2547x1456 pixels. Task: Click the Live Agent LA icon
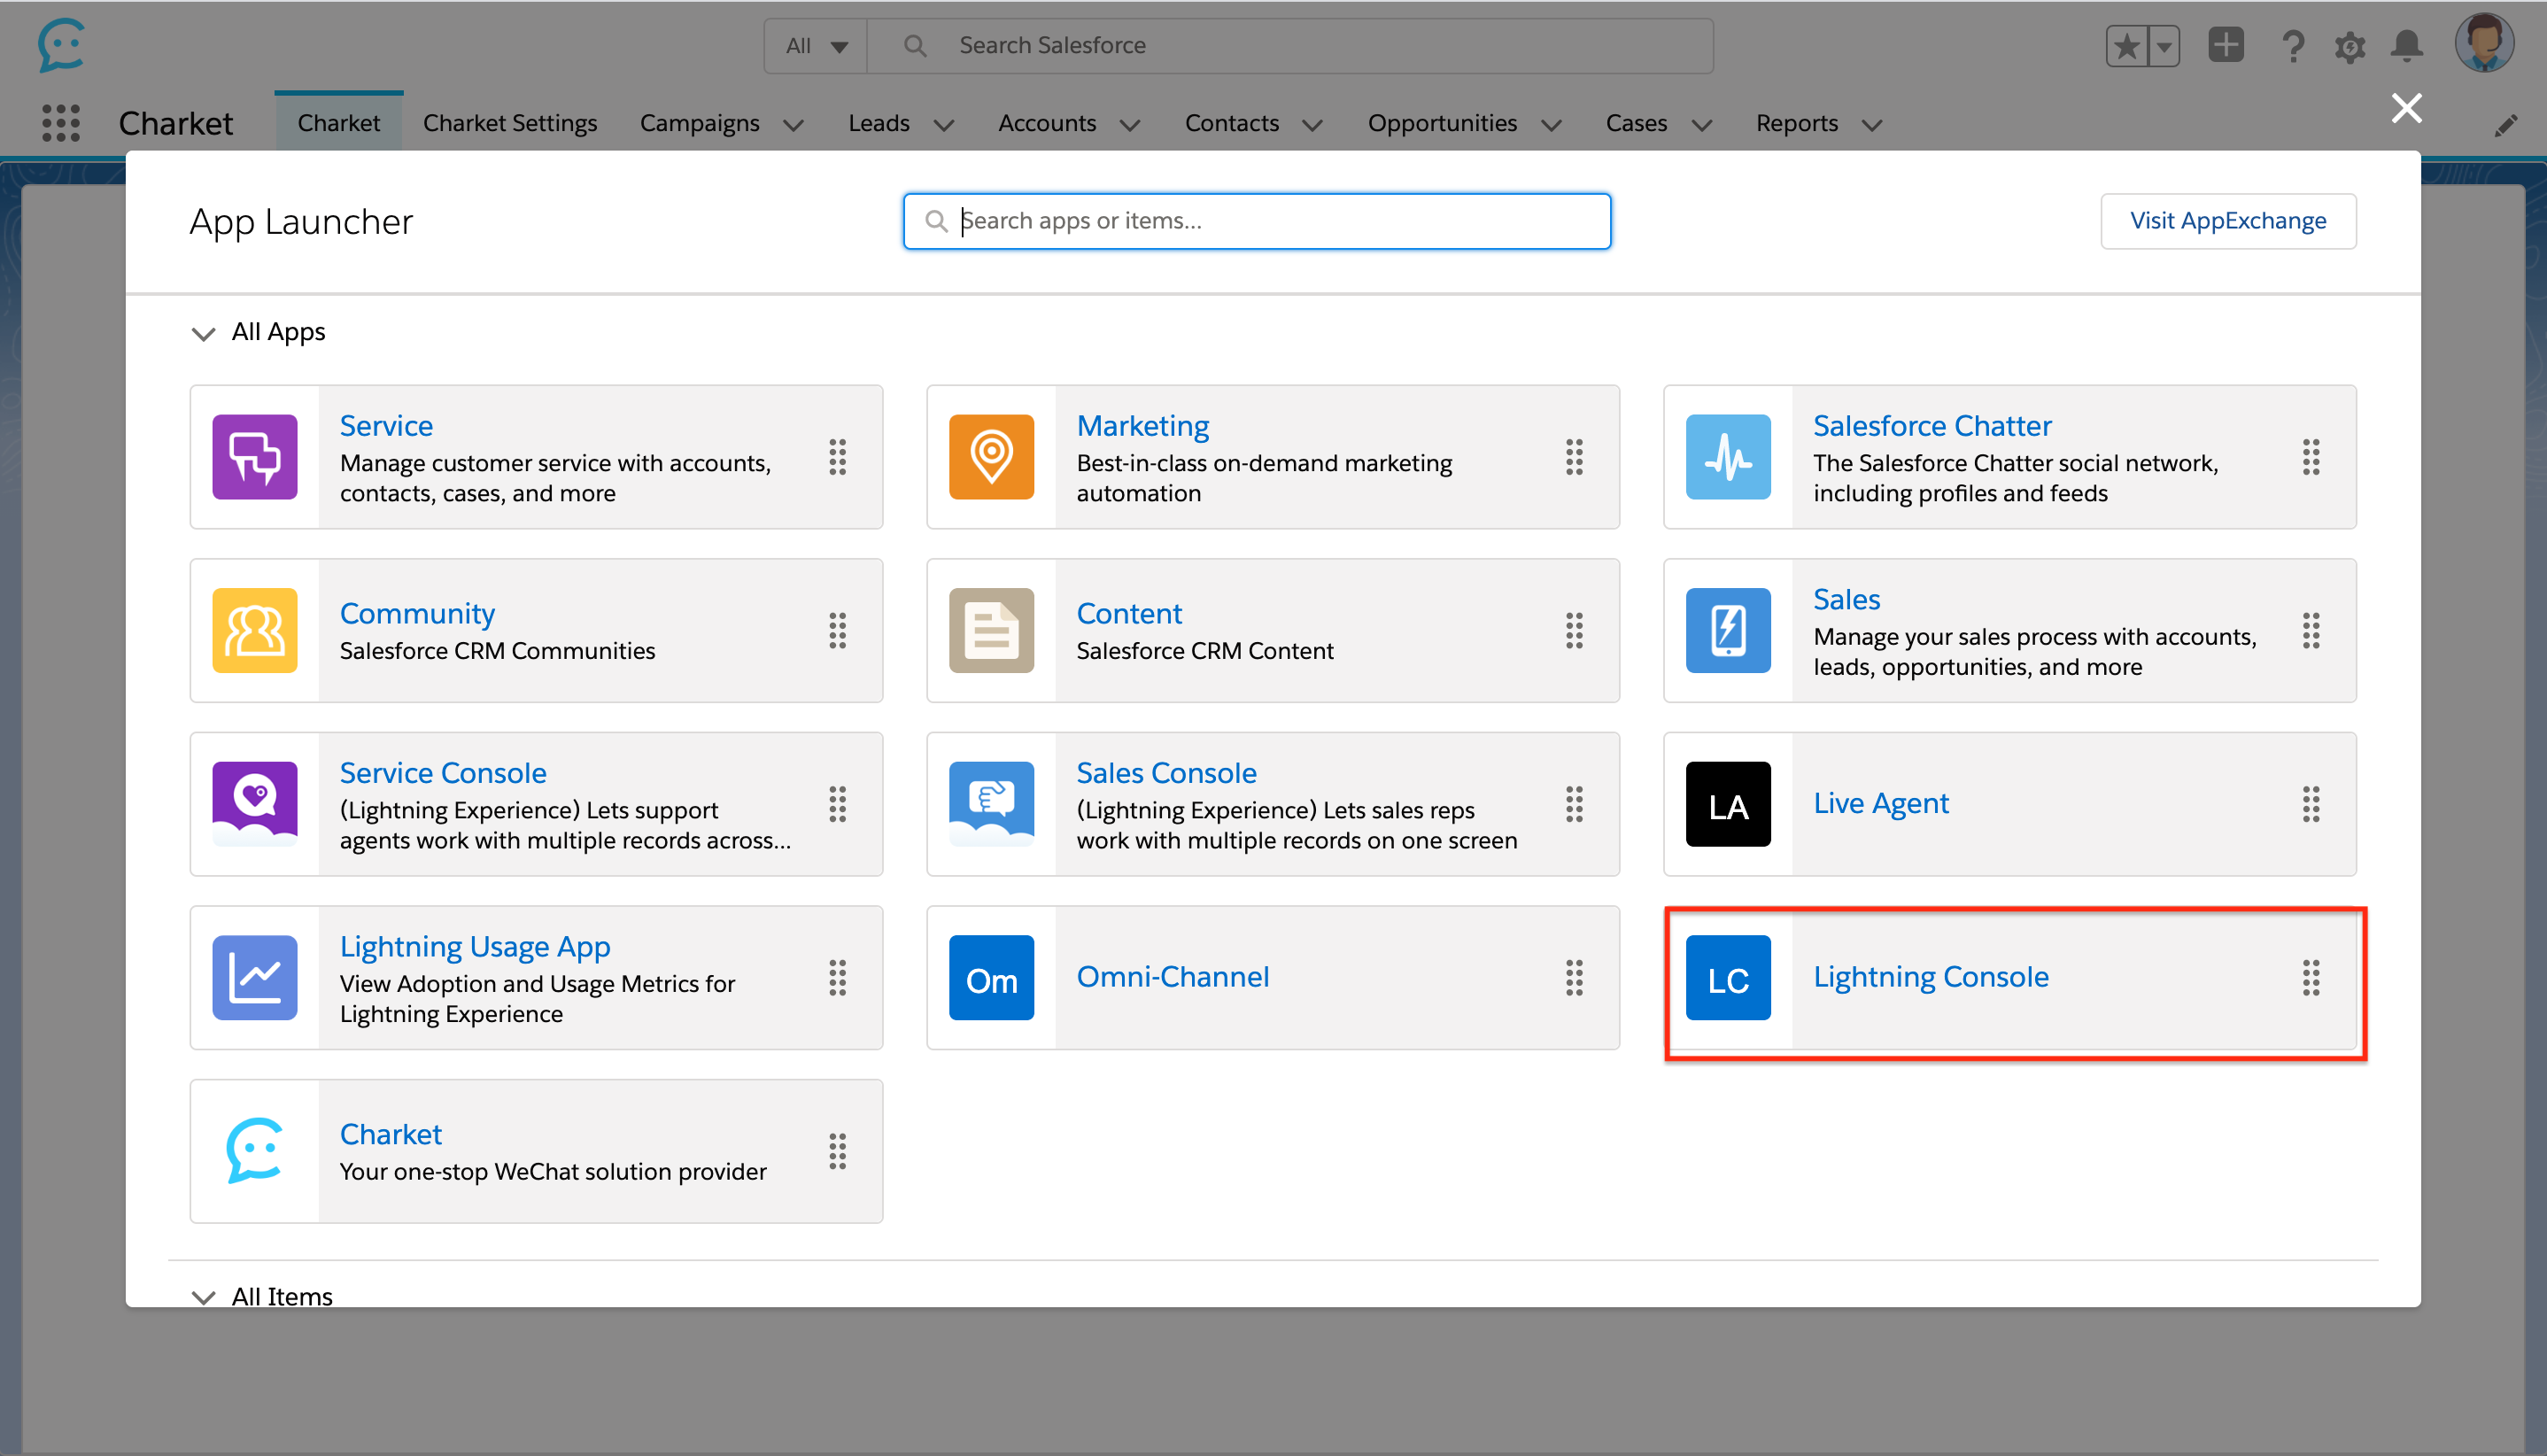(x=1728, y=804)
